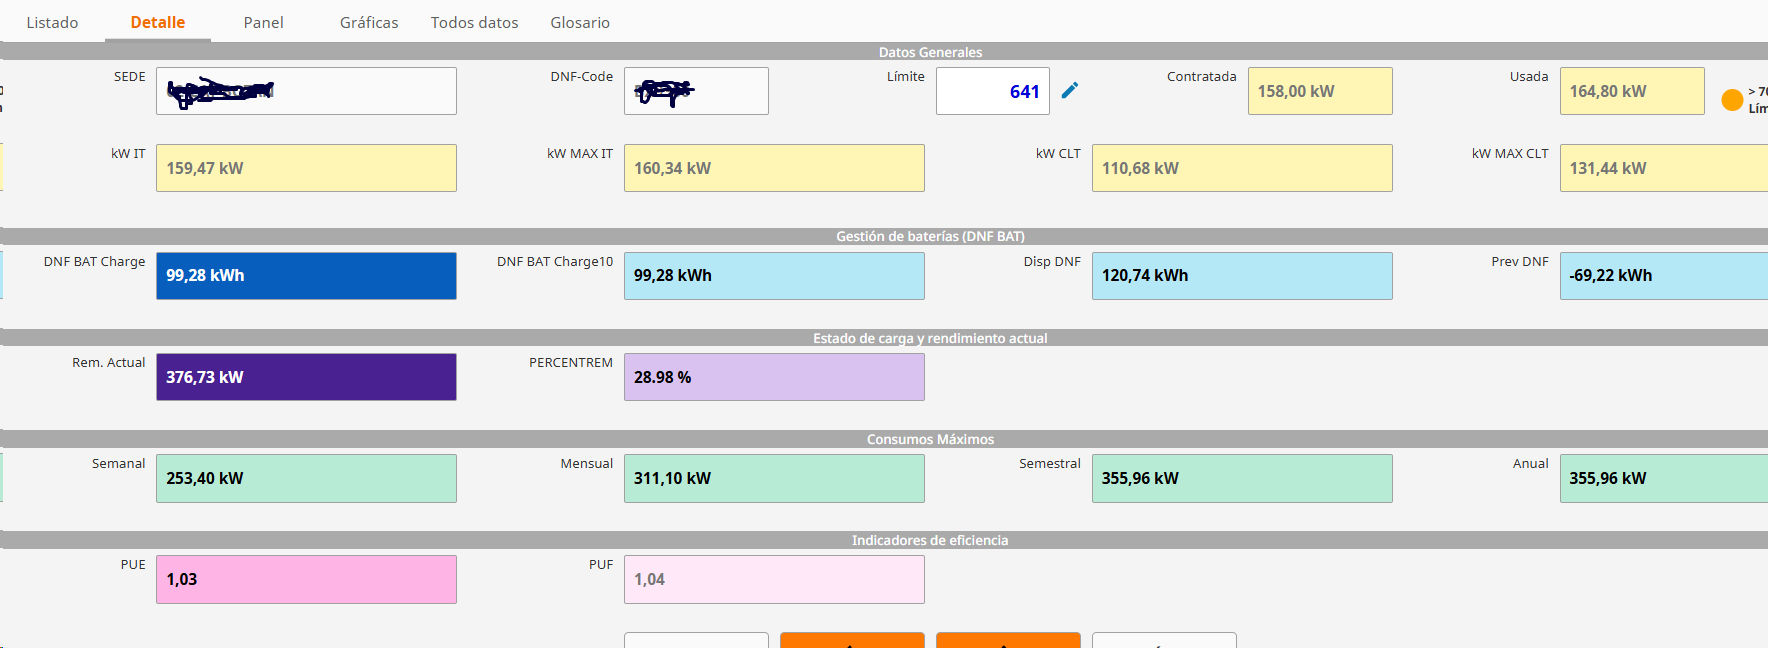Click the Disp DNF label
This screenshot has width=1768, height=648.
(1052, 261)
